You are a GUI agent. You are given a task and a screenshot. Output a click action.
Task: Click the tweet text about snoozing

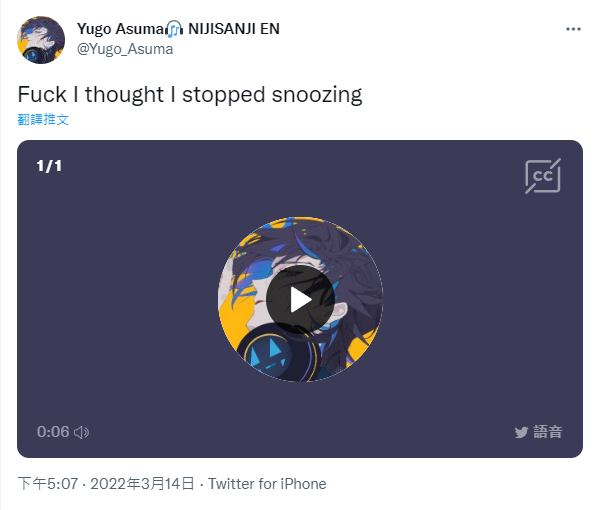coord(190,95)
